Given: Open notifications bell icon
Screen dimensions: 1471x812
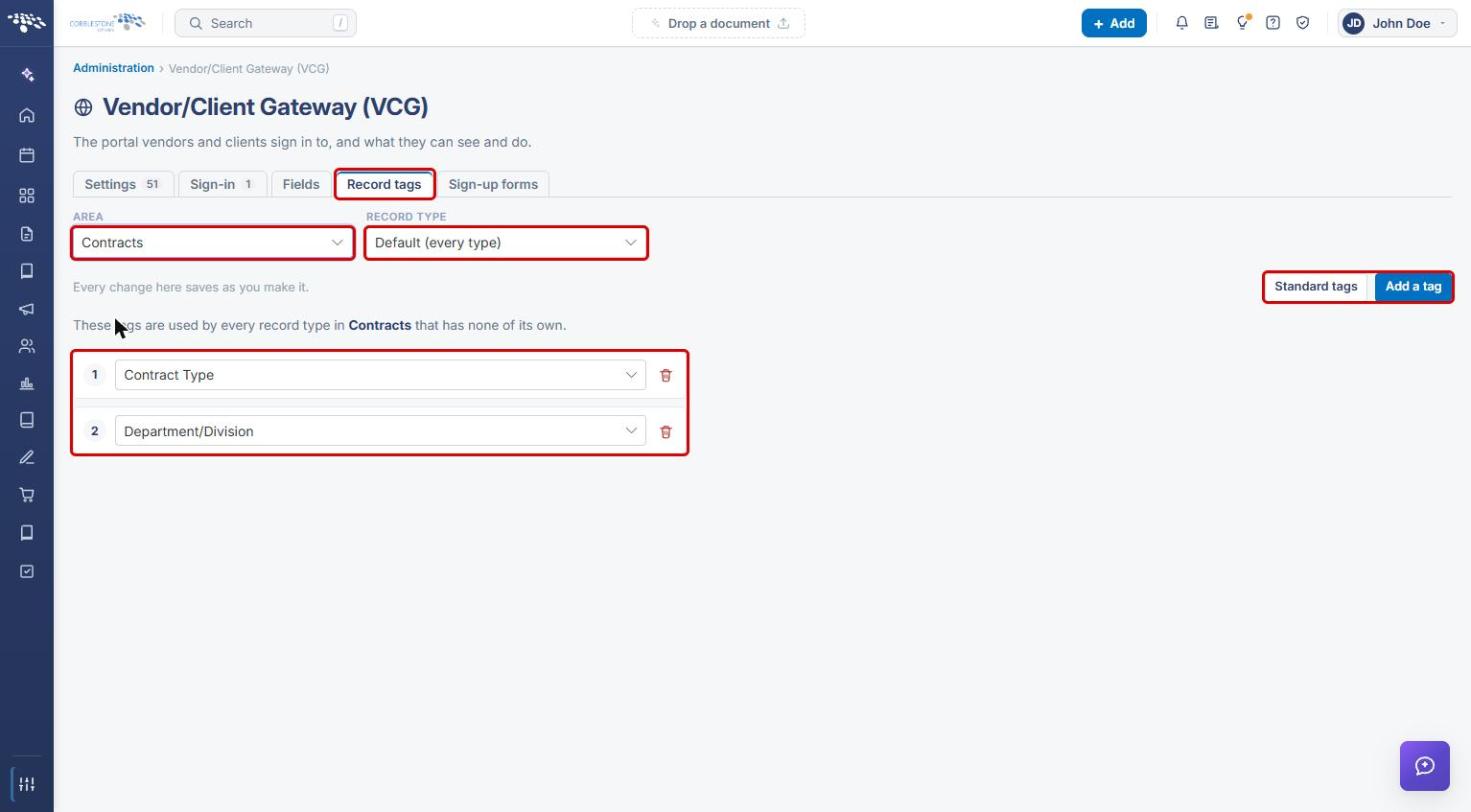Looking at the screenshot, I should pos(1182,23).
